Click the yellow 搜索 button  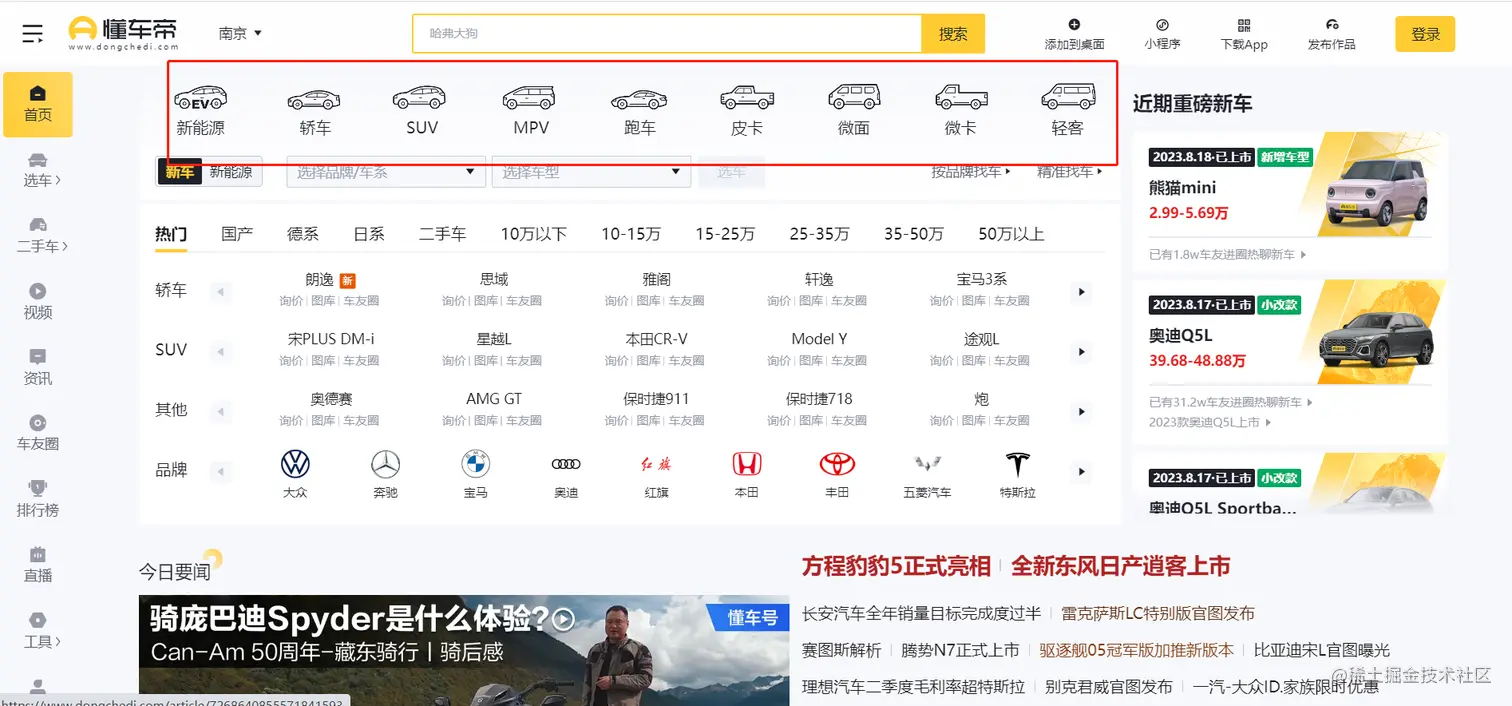pyautogui.click(x=953, y=33)
